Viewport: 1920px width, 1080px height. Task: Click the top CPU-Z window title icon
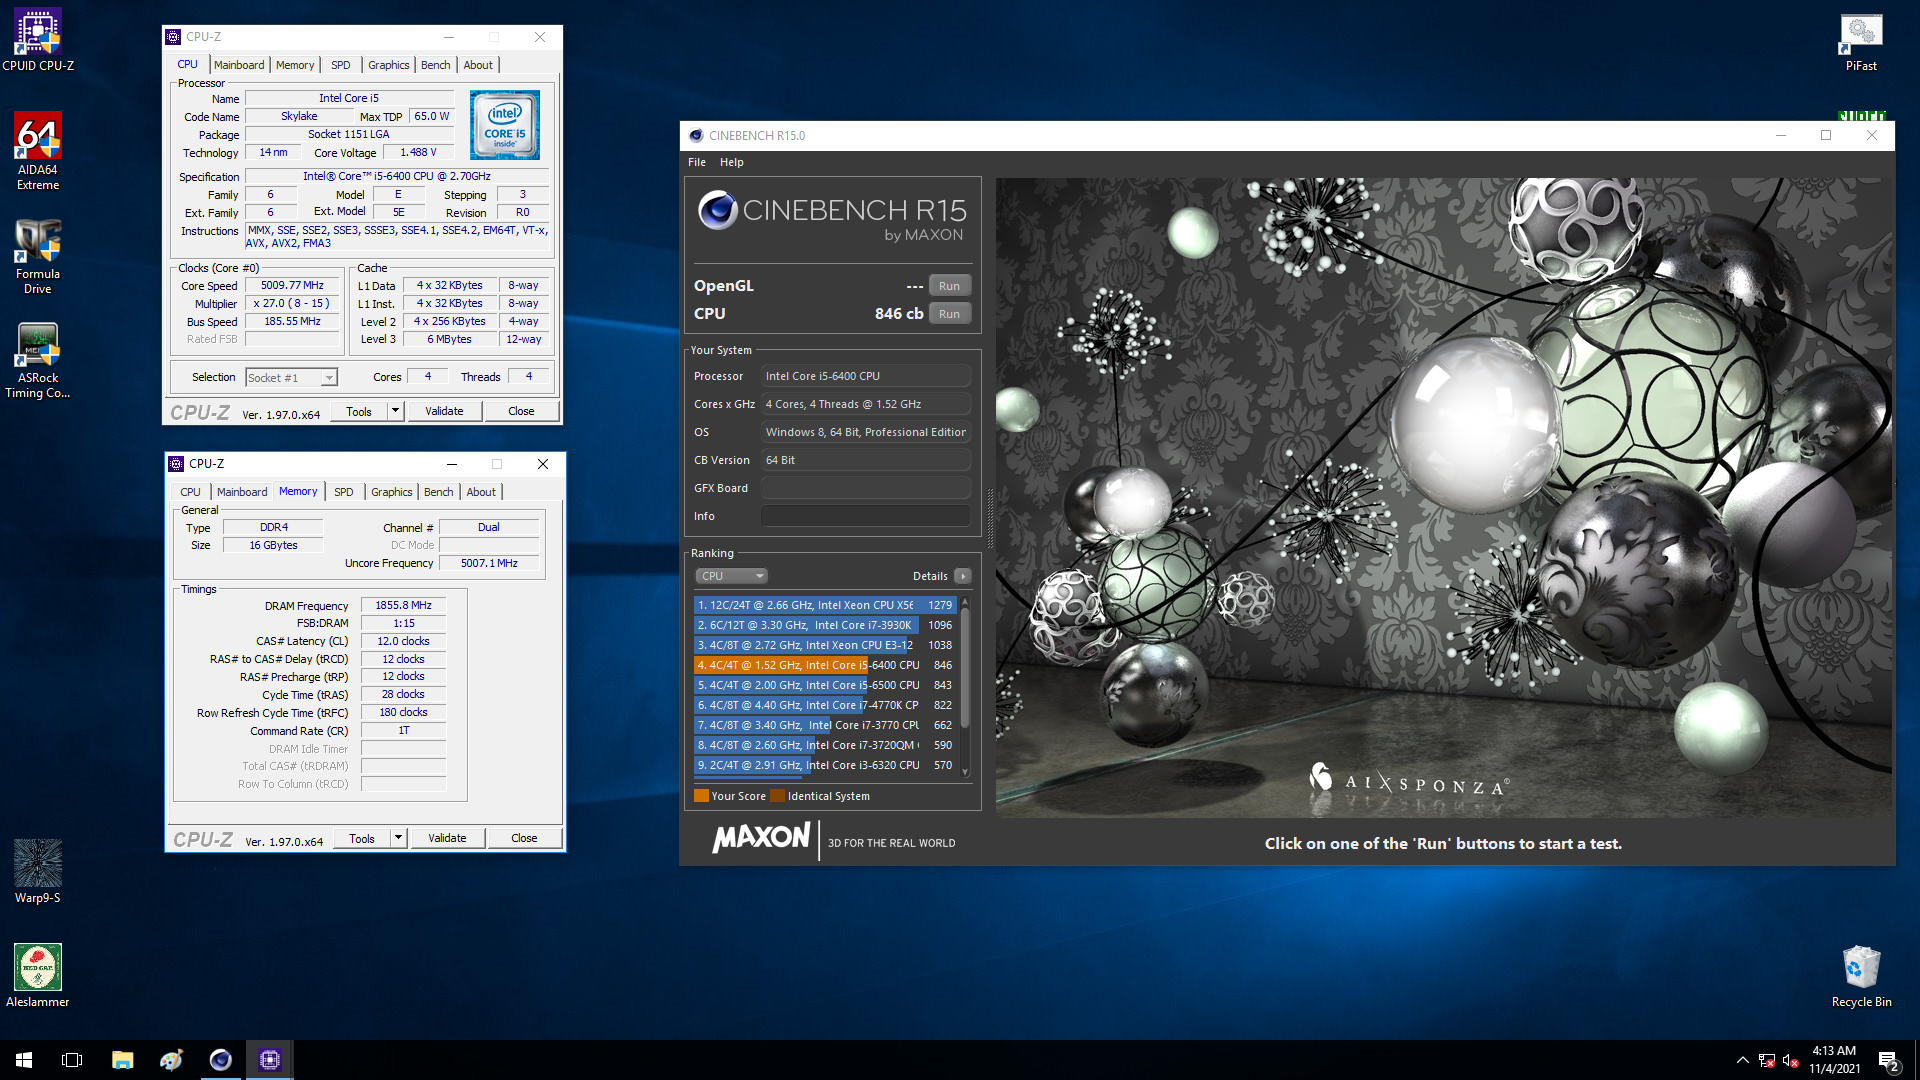point(173,37)
